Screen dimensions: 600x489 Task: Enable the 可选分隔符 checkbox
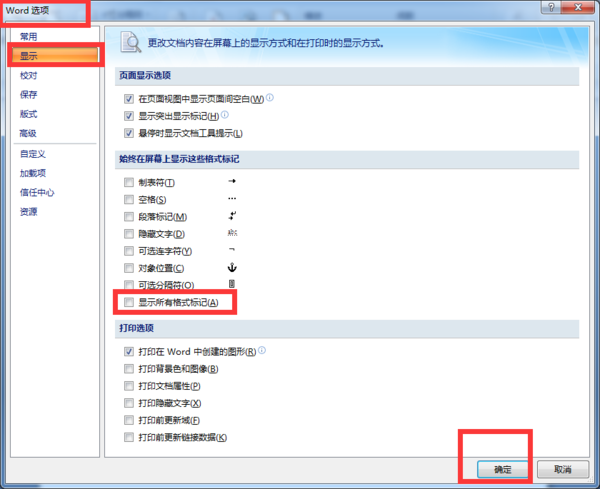[x=129, y=285]
